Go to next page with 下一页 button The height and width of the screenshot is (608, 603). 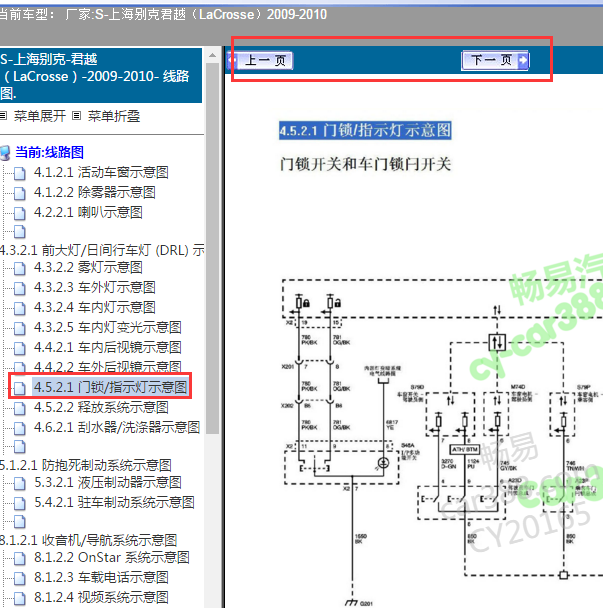click(495, 60)
